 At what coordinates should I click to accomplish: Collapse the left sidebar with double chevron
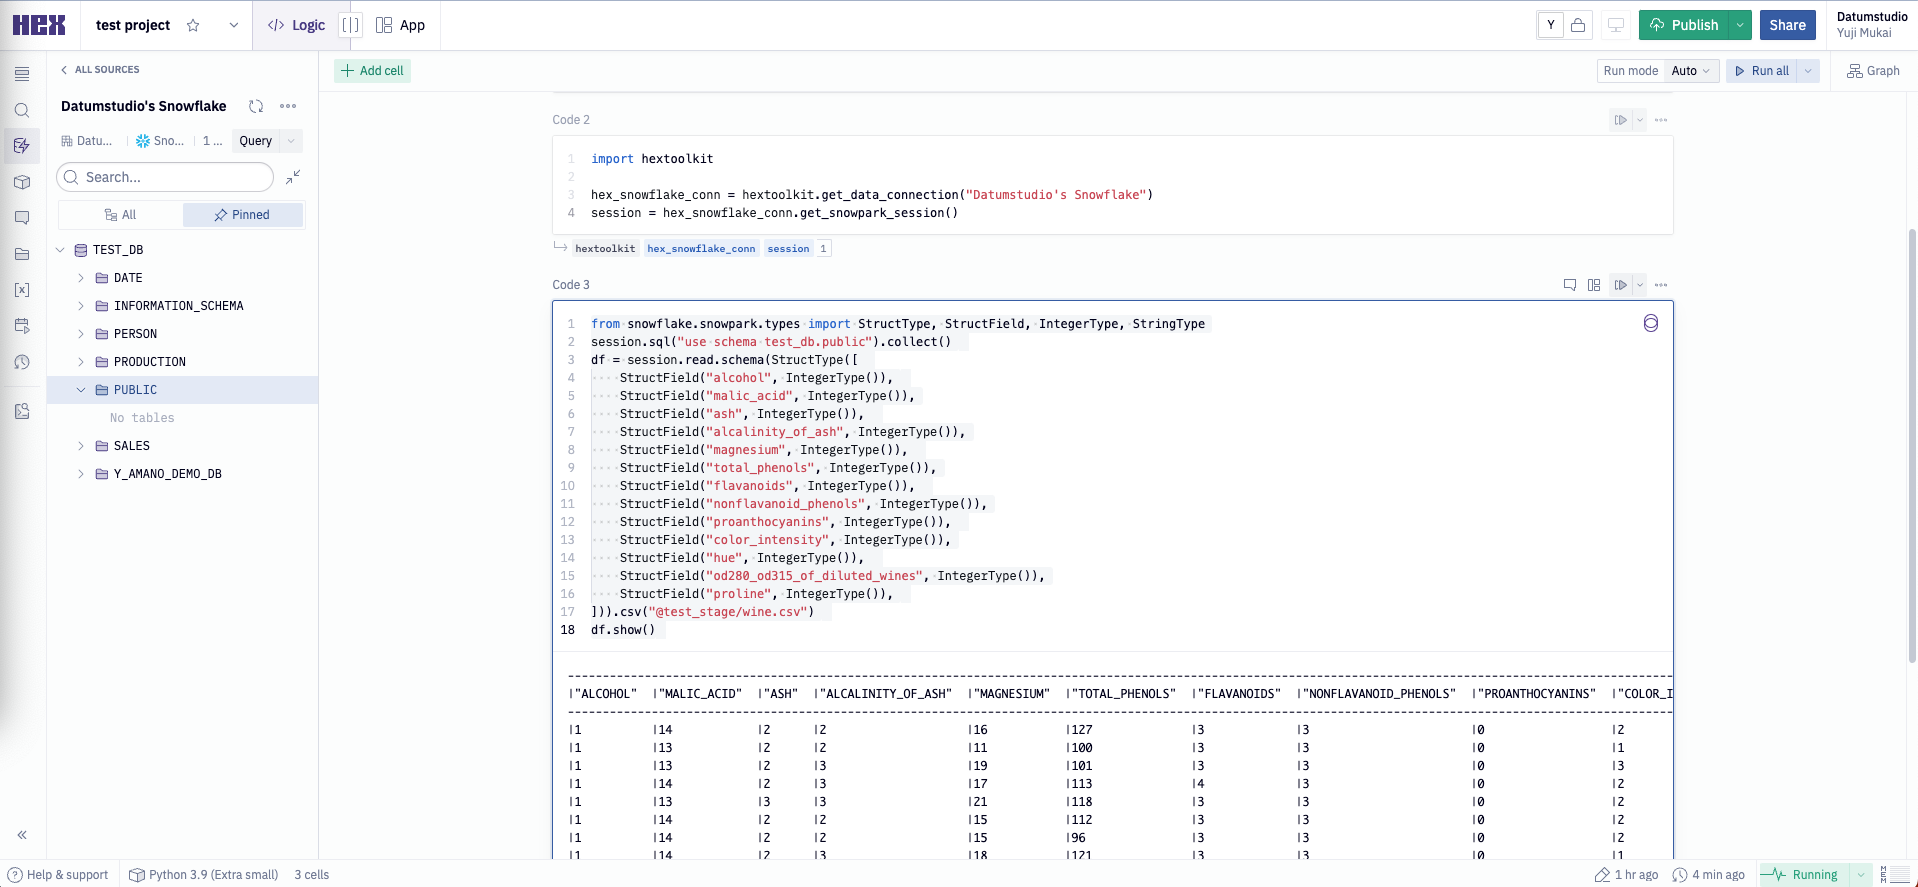[22, 835]
